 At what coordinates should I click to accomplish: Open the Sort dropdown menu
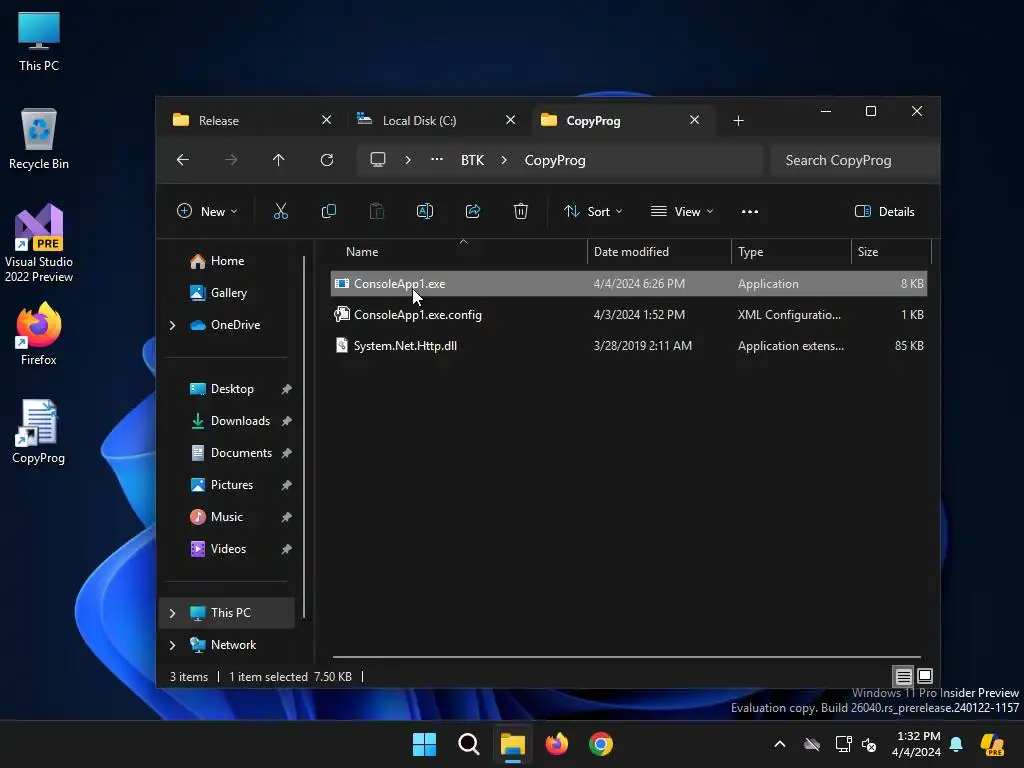click(x=593, y=212)
